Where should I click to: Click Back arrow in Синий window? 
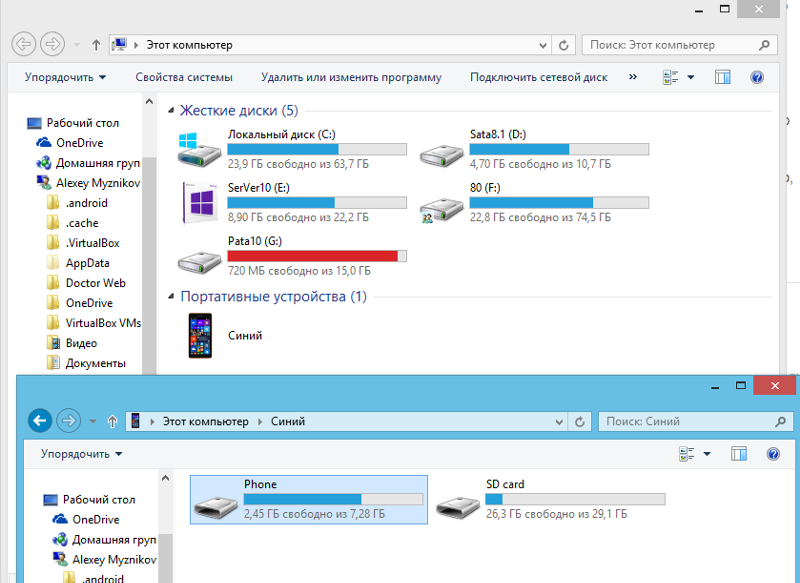pos(40,421)
